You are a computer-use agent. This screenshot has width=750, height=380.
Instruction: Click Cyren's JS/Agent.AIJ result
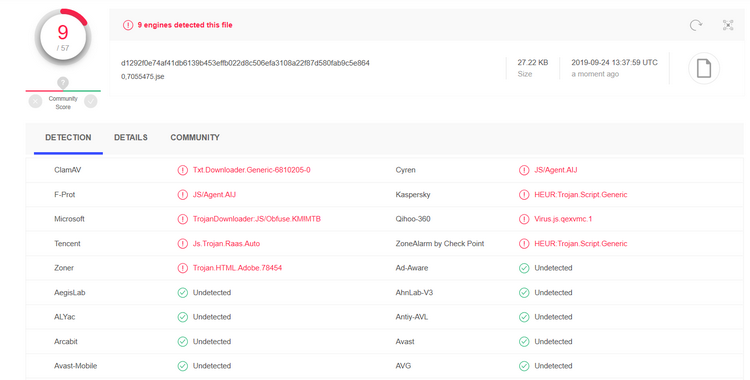(556, 170)
